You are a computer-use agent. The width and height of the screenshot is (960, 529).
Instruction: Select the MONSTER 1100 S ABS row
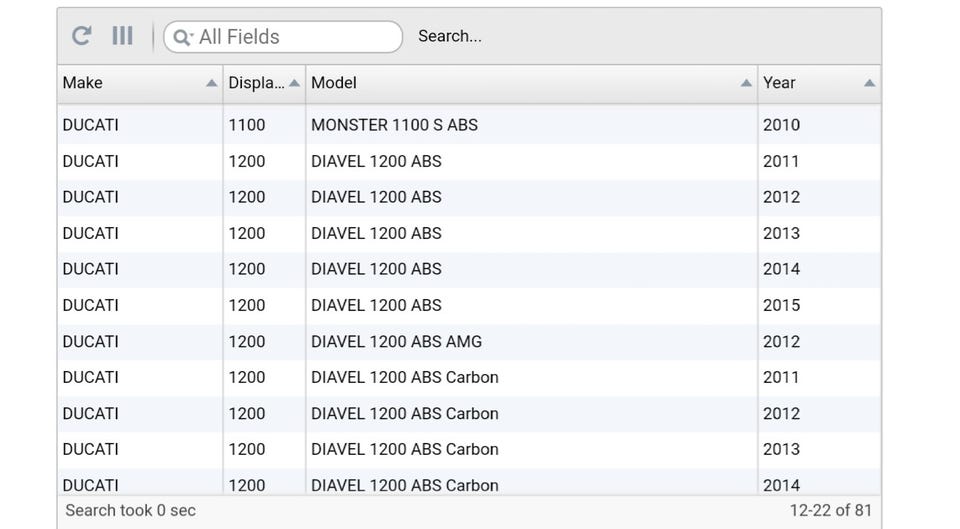click(394, 125)
